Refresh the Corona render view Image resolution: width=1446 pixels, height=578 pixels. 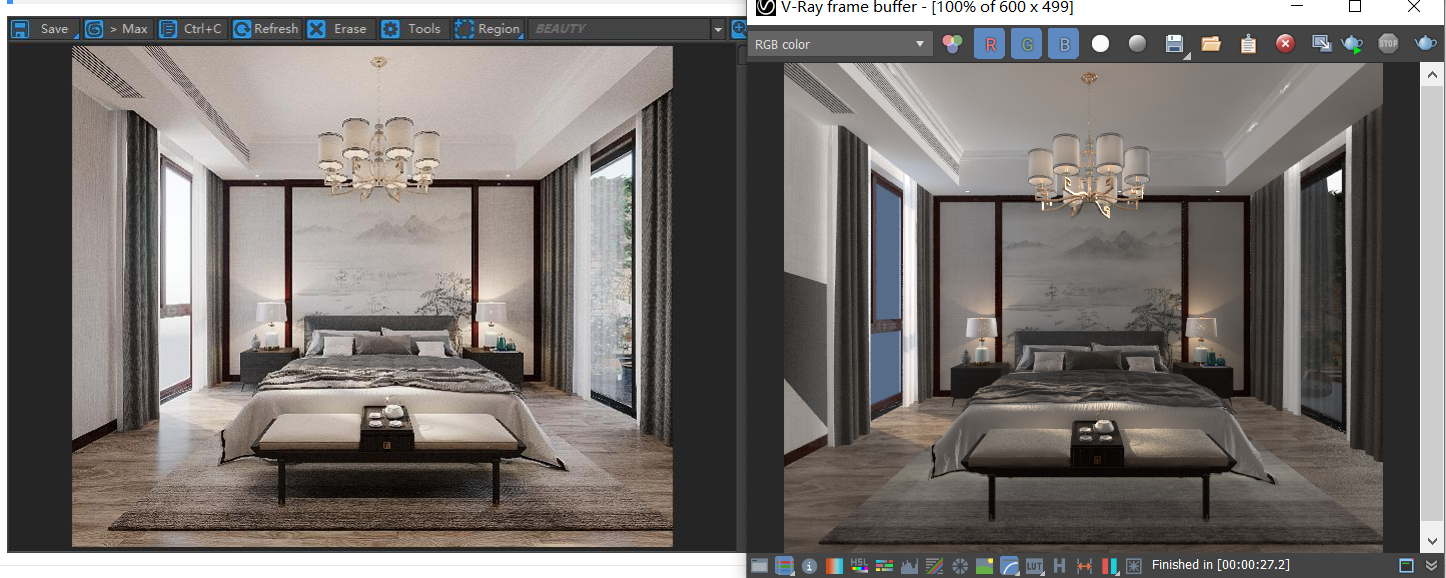[x=266, y=29]
